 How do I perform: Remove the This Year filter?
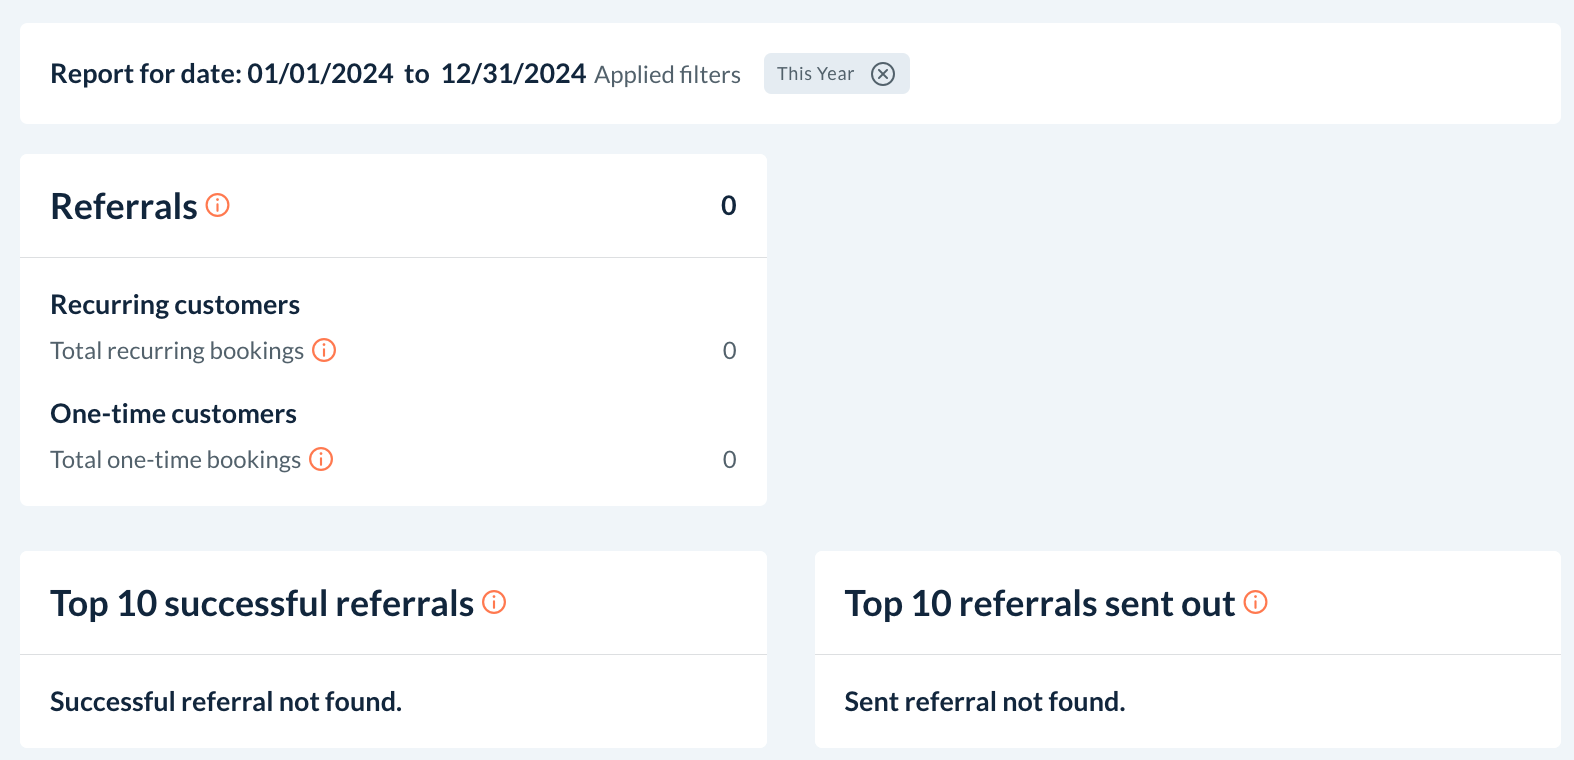[x=883, y=74]
